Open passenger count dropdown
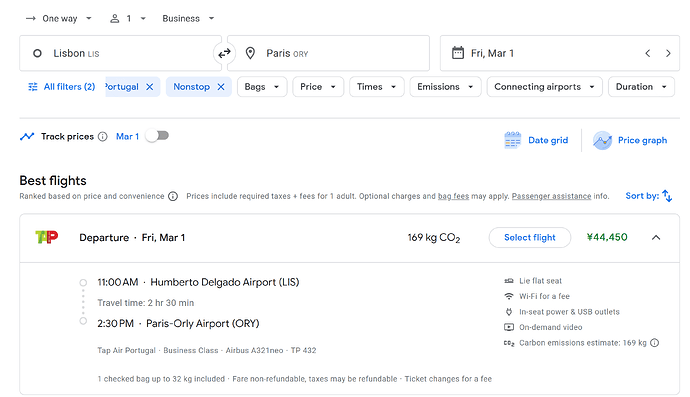 point(128,18)
